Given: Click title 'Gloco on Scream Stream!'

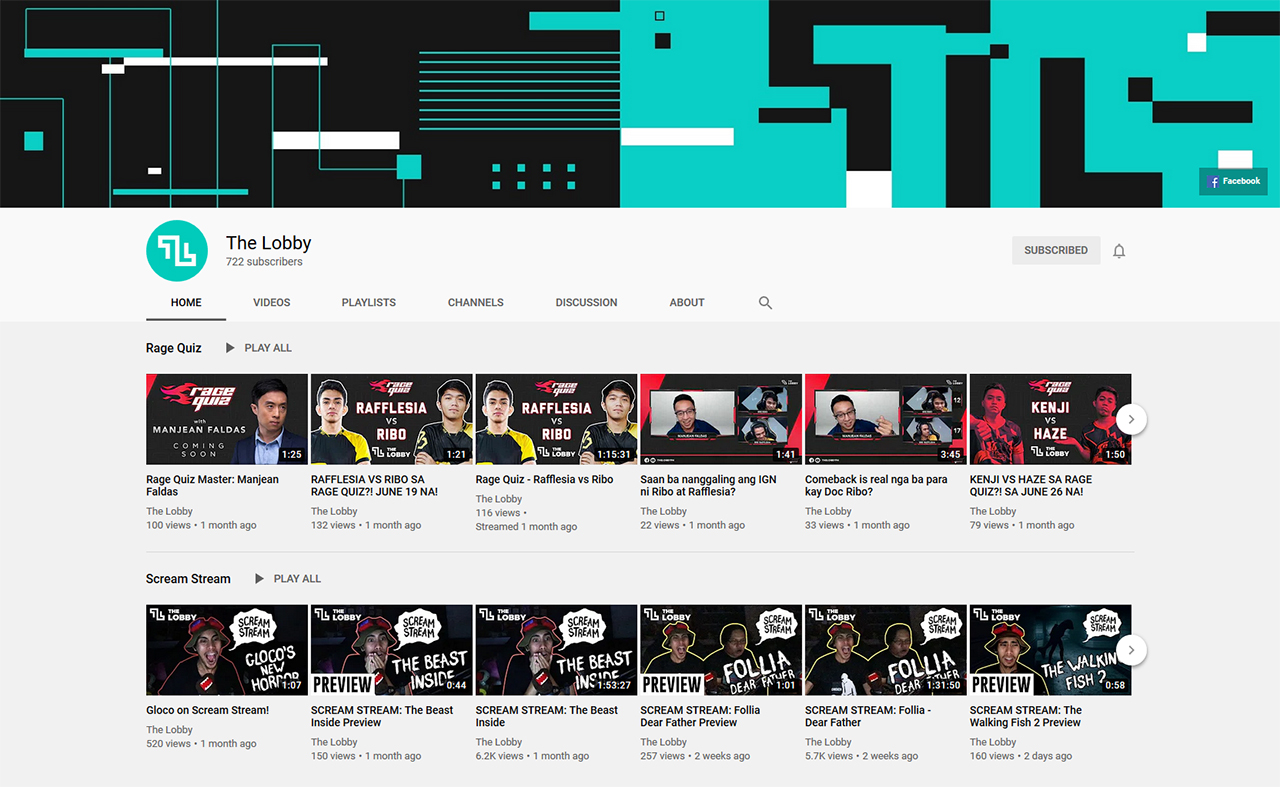Looking at the screenshot, I should (x=208, y=711).
